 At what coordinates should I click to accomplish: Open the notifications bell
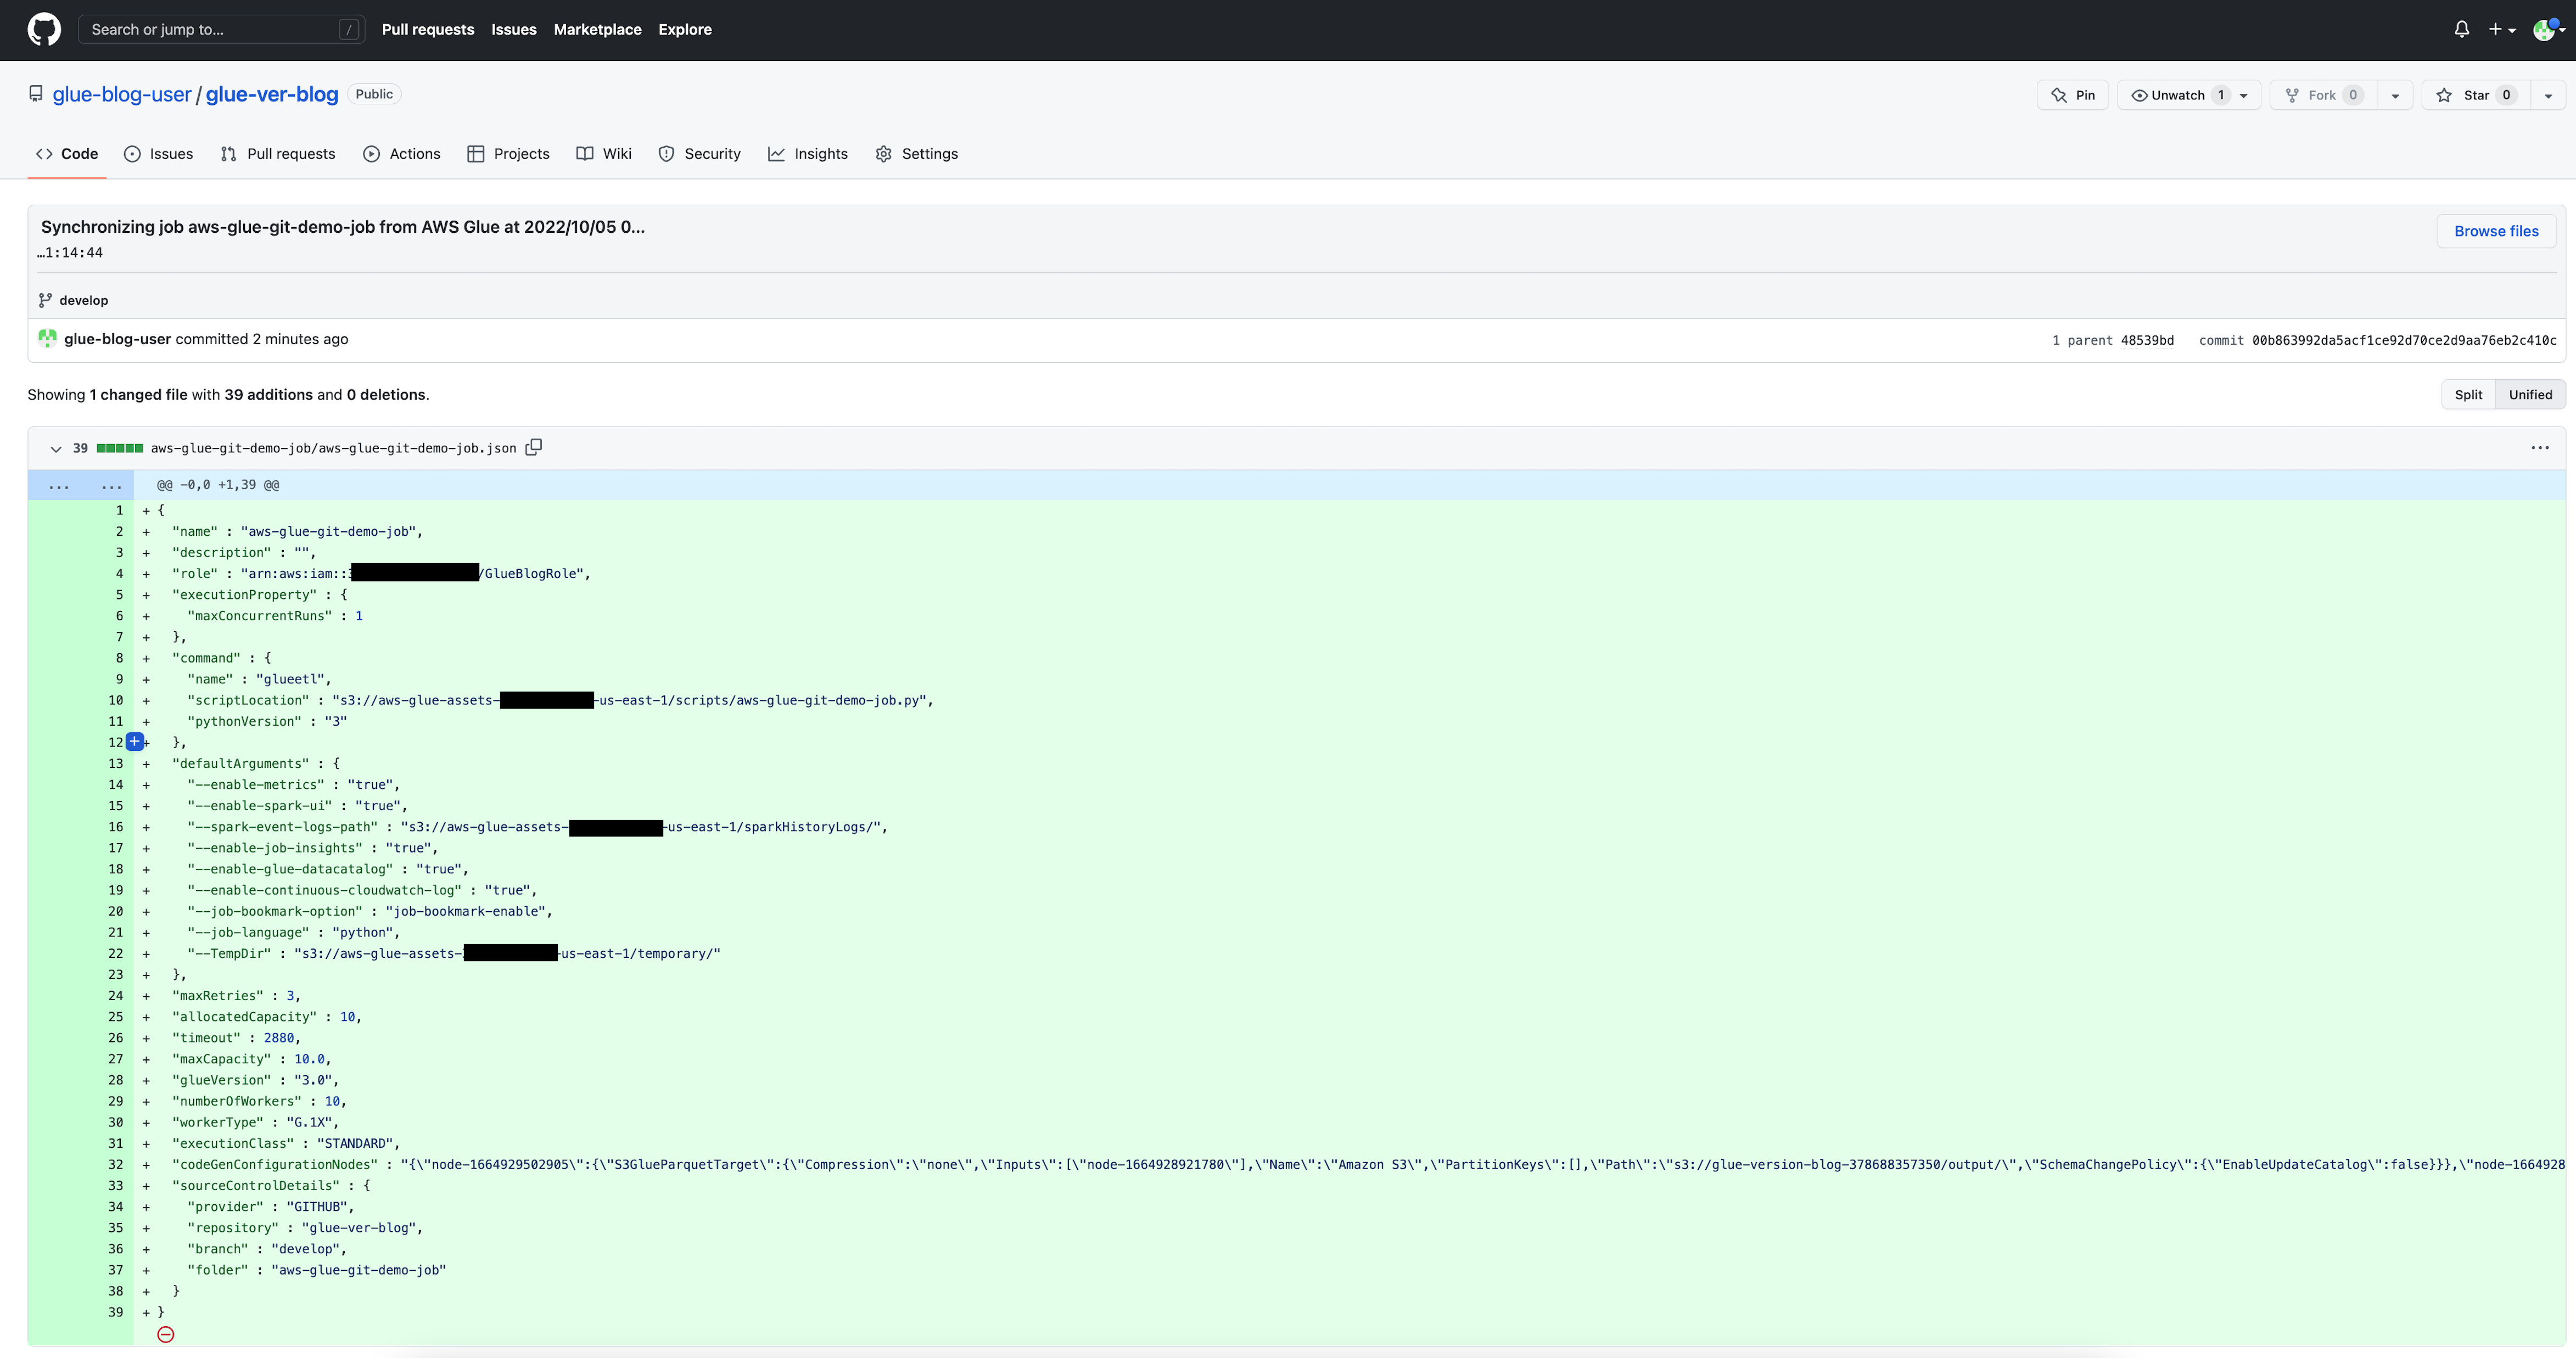(2462, 29)
